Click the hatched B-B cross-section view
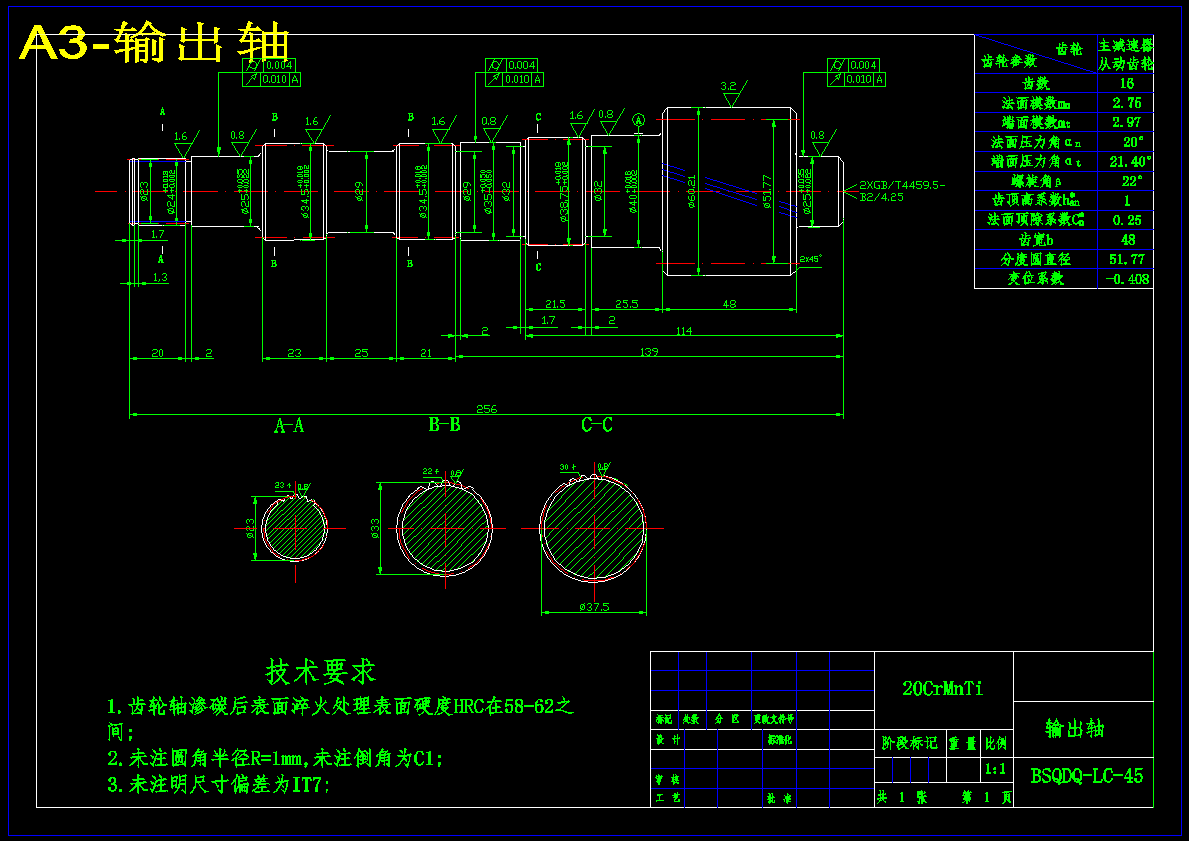Image resolution: width=1189 pixels, height=841 pixels. pyautogui.click(x=444, y=528)
